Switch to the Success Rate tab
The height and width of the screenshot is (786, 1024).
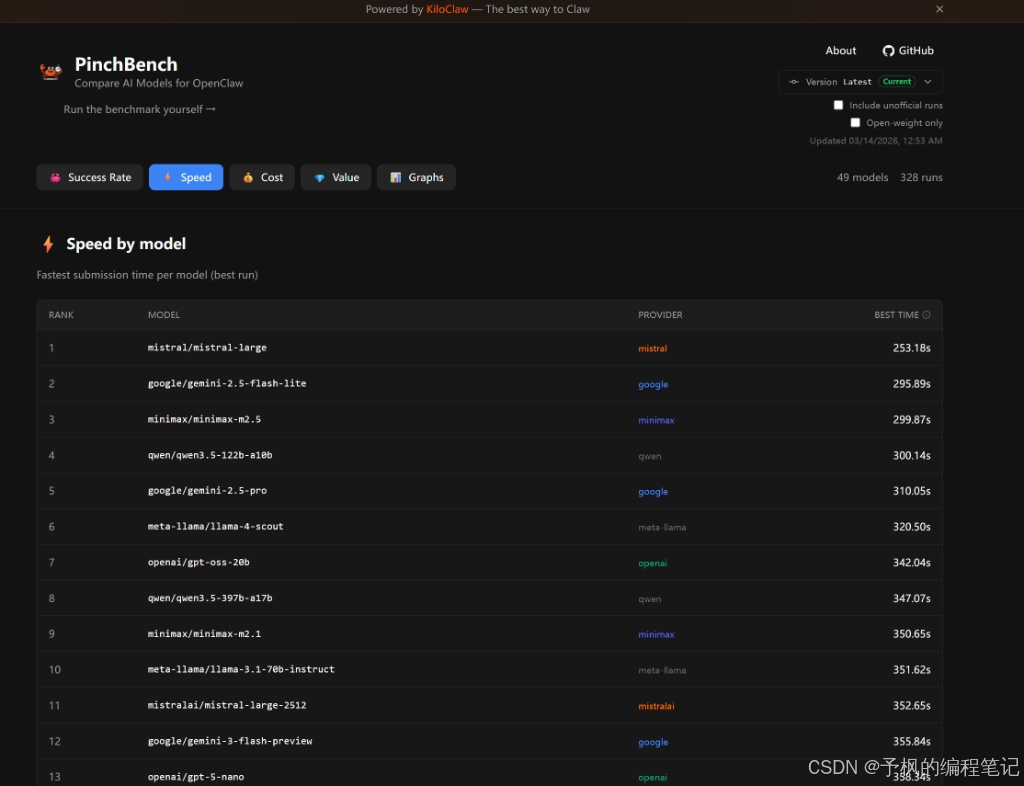click(x=89, y=177)
